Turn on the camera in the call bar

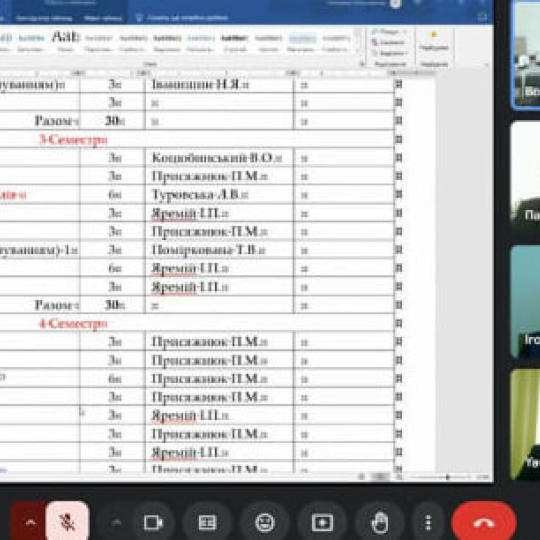tap(153, 523)
